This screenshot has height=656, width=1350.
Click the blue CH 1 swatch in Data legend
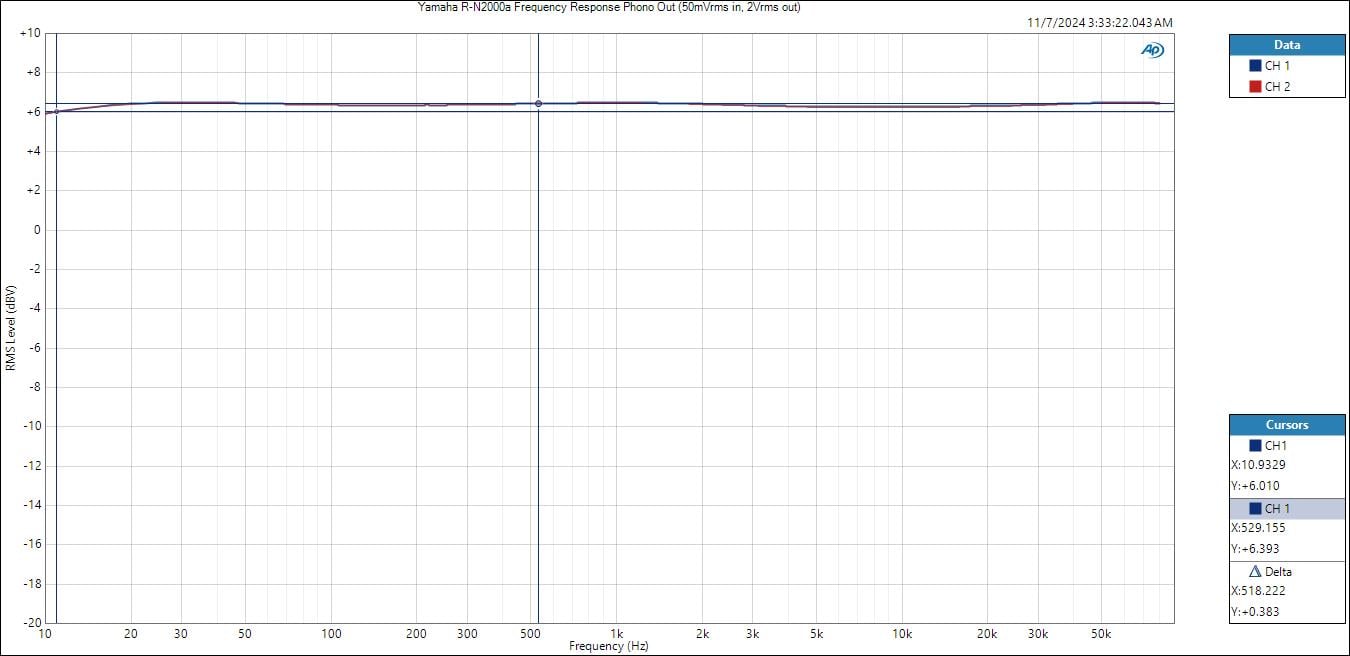[x=1255, y=66]
